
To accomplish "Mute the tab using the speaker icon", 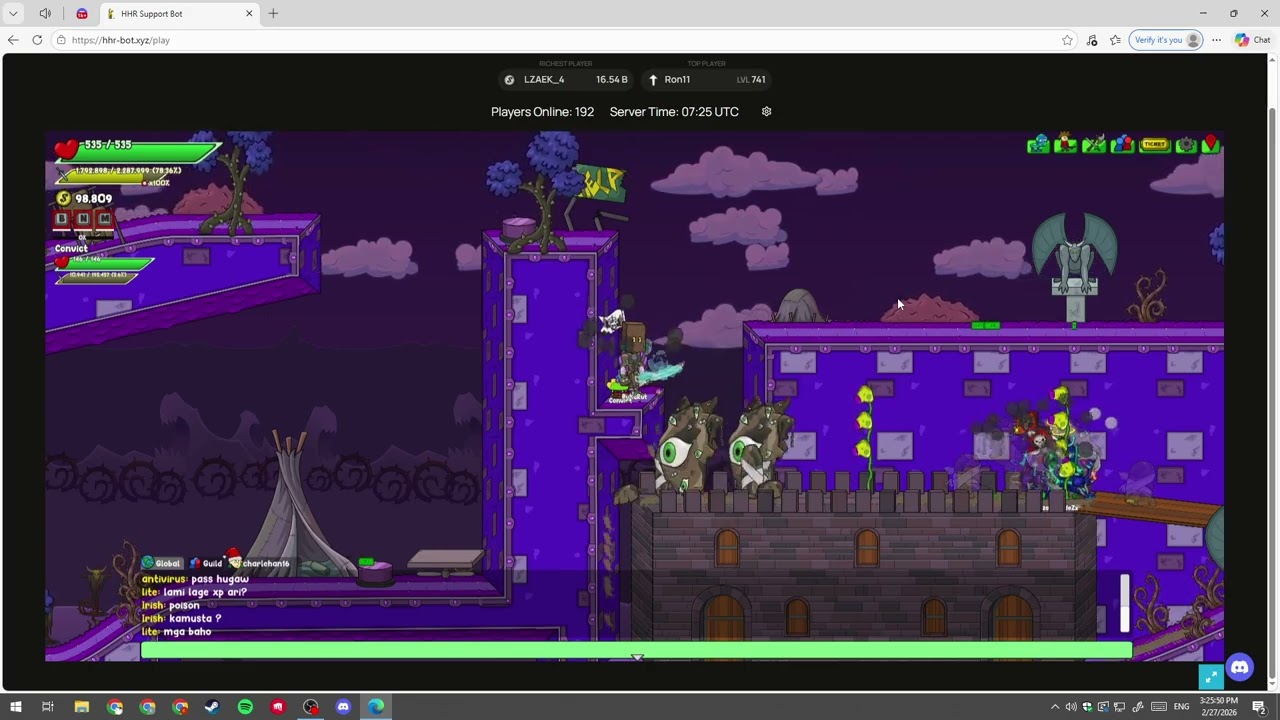I will (46, 14).
